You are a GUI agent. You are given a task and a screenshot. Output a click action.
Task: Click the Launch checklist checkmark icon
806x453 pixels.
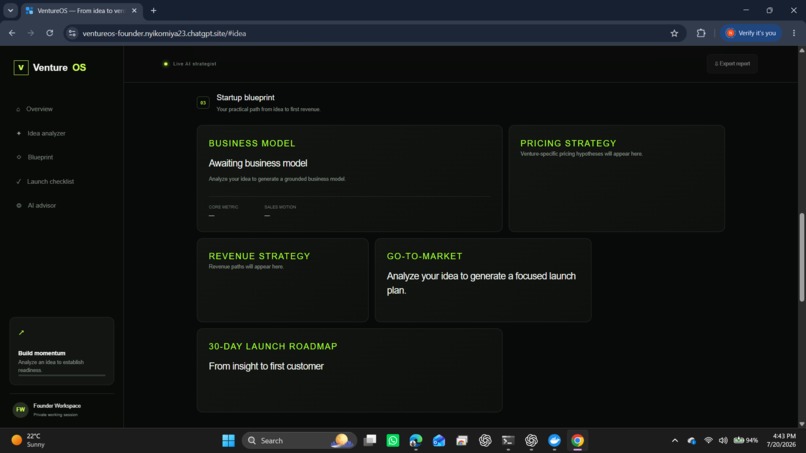click(x=19, y=182)
